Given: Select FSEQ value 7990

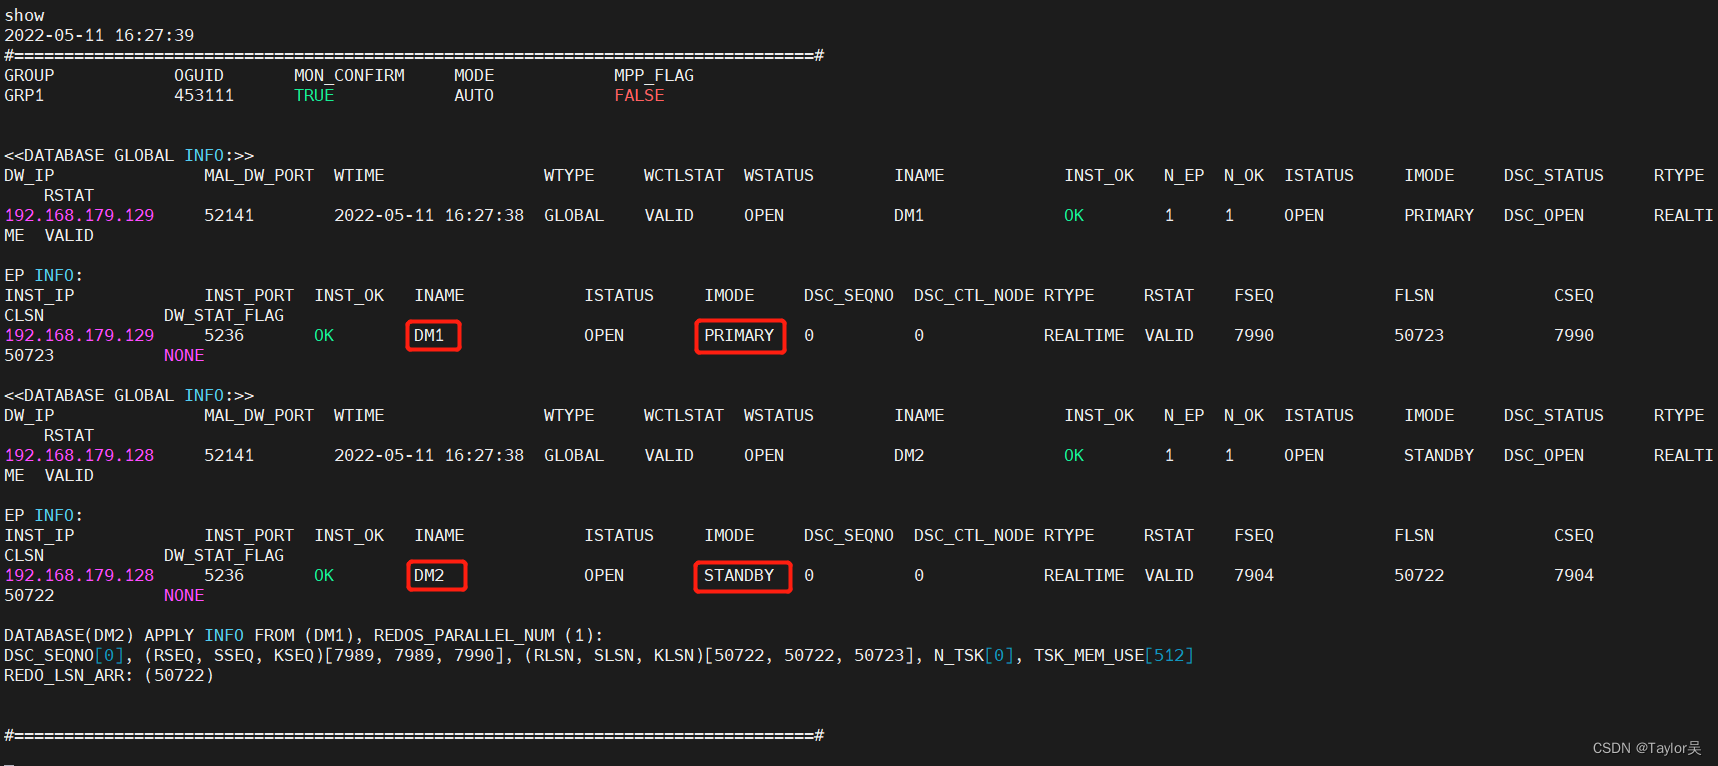Looking at the screenshot, I should (1254, 336).
